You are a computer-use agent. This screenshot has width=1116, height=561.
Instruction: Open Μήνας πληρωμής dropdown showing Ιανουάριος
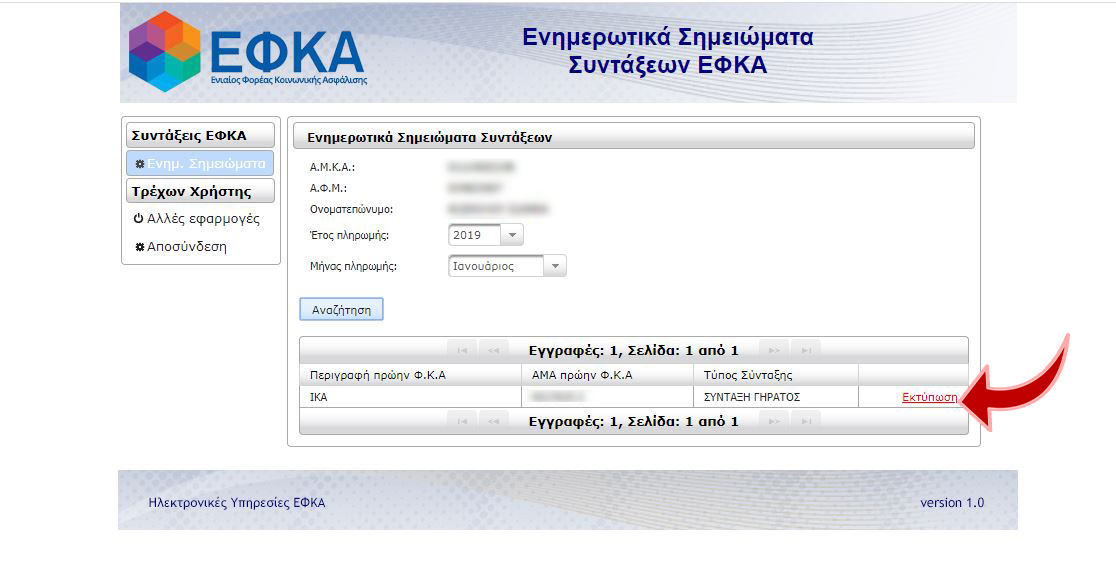[x=507, y=266]
